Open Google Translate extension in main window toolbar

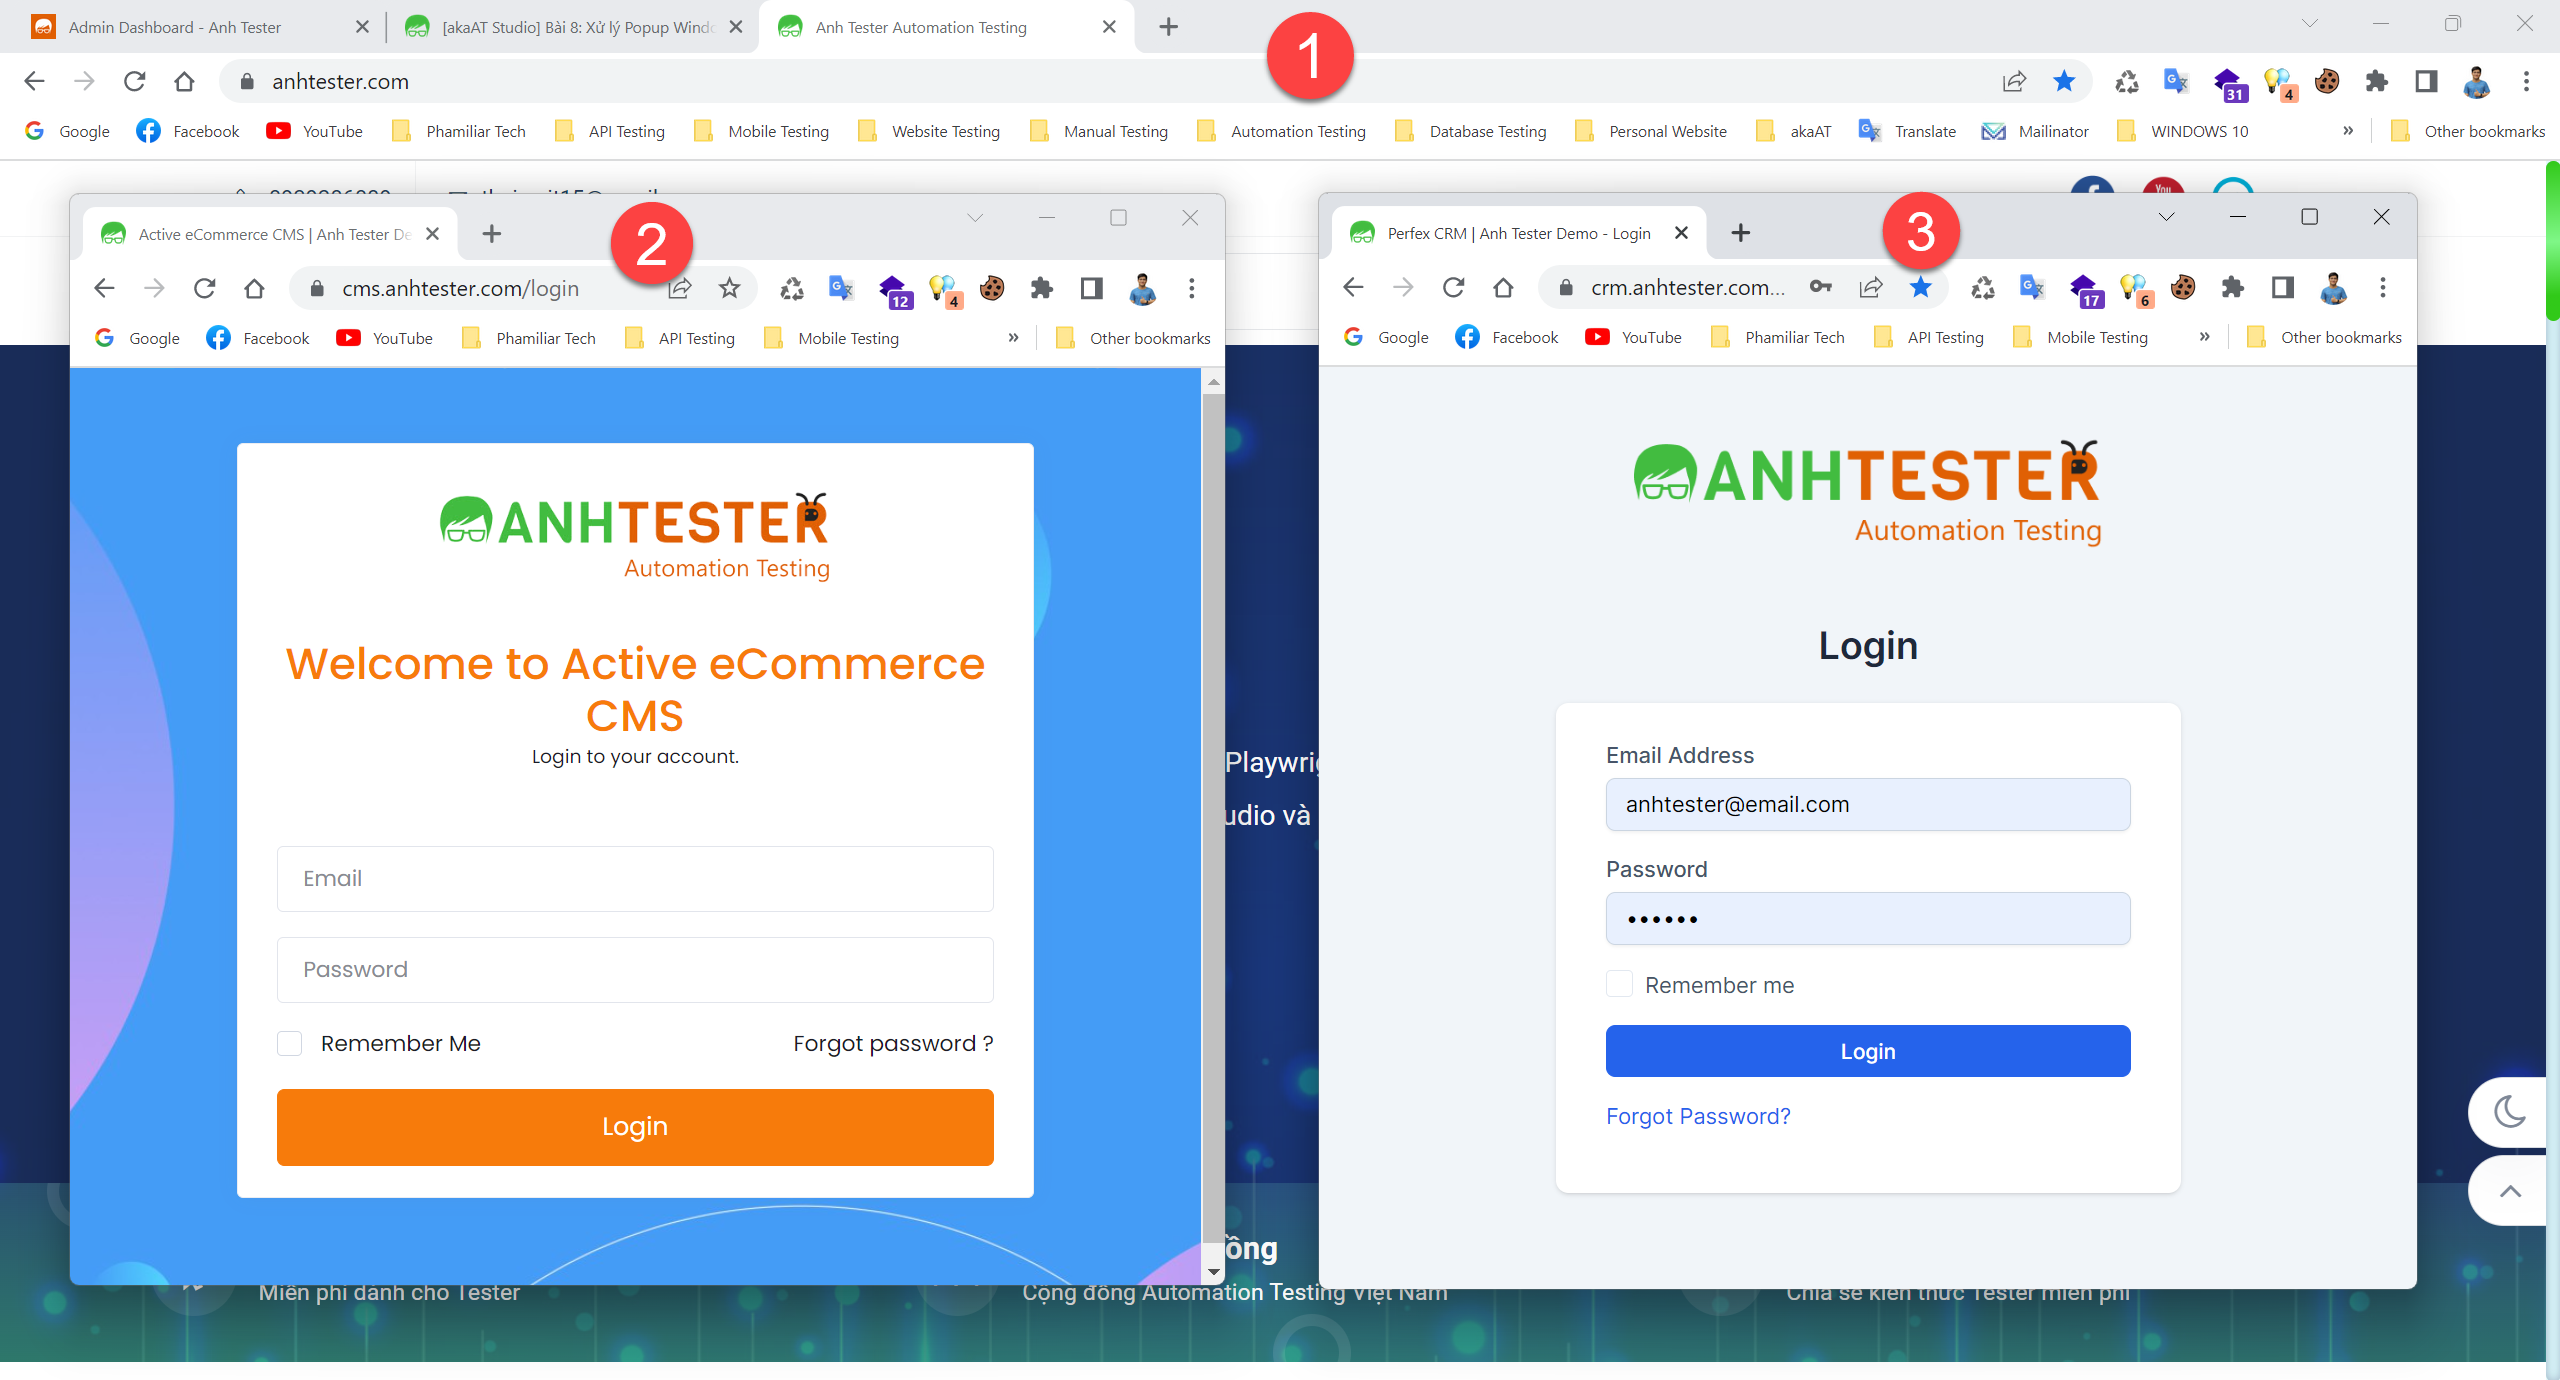(x=2176, y=81)
